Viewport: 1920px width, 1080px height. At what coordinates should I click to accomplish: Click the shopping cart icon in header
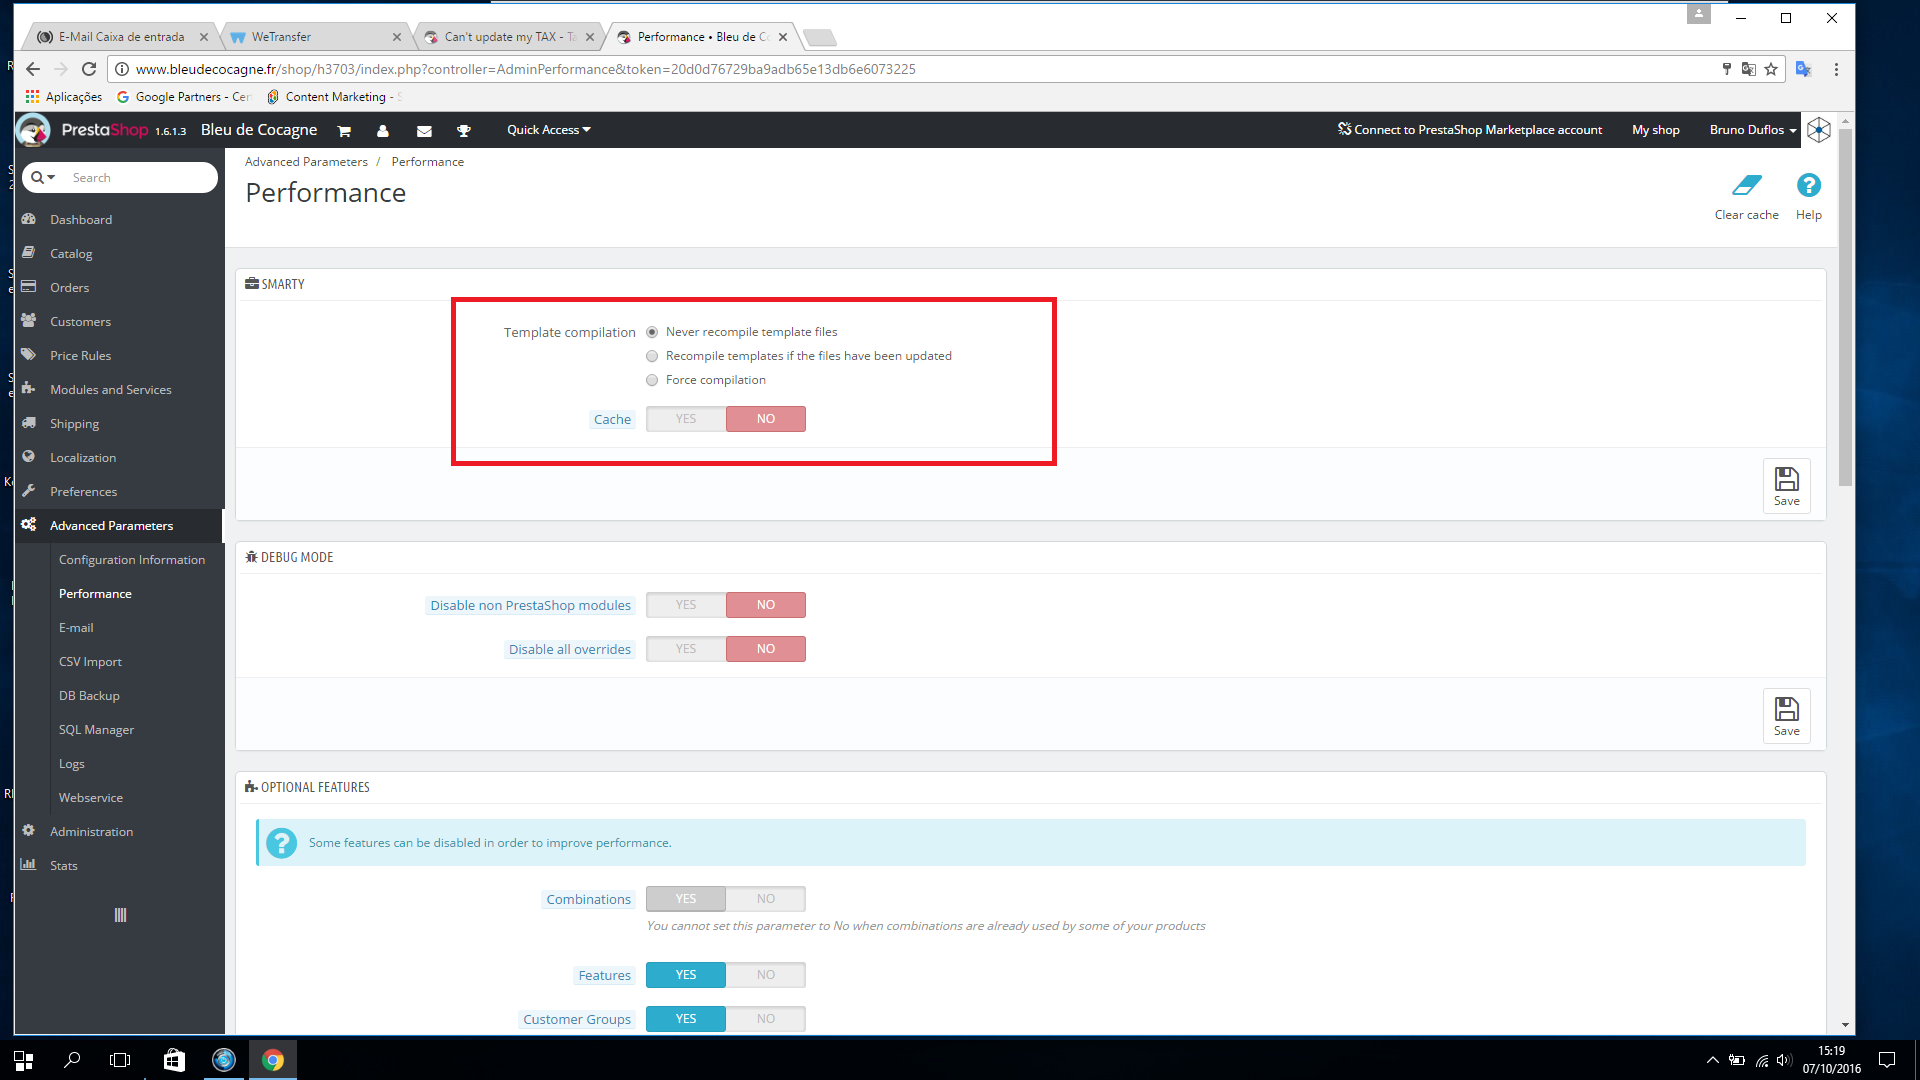344,131
